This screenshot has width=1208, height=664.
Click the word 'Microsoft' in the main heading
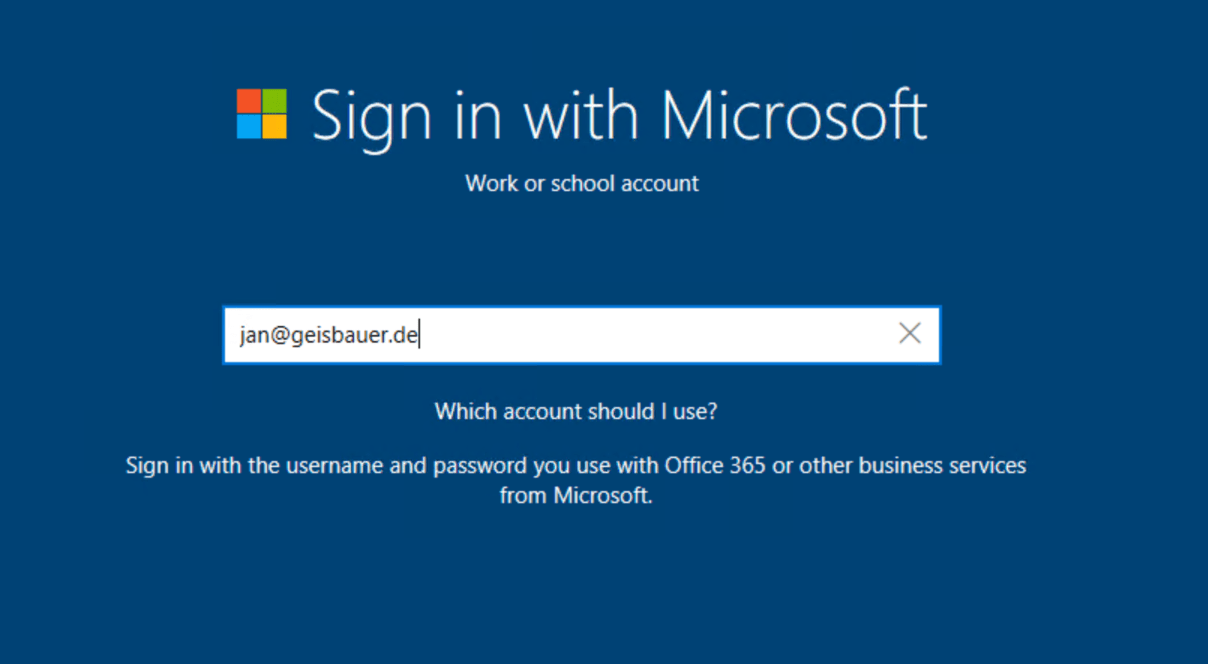[x=794, y=115]
